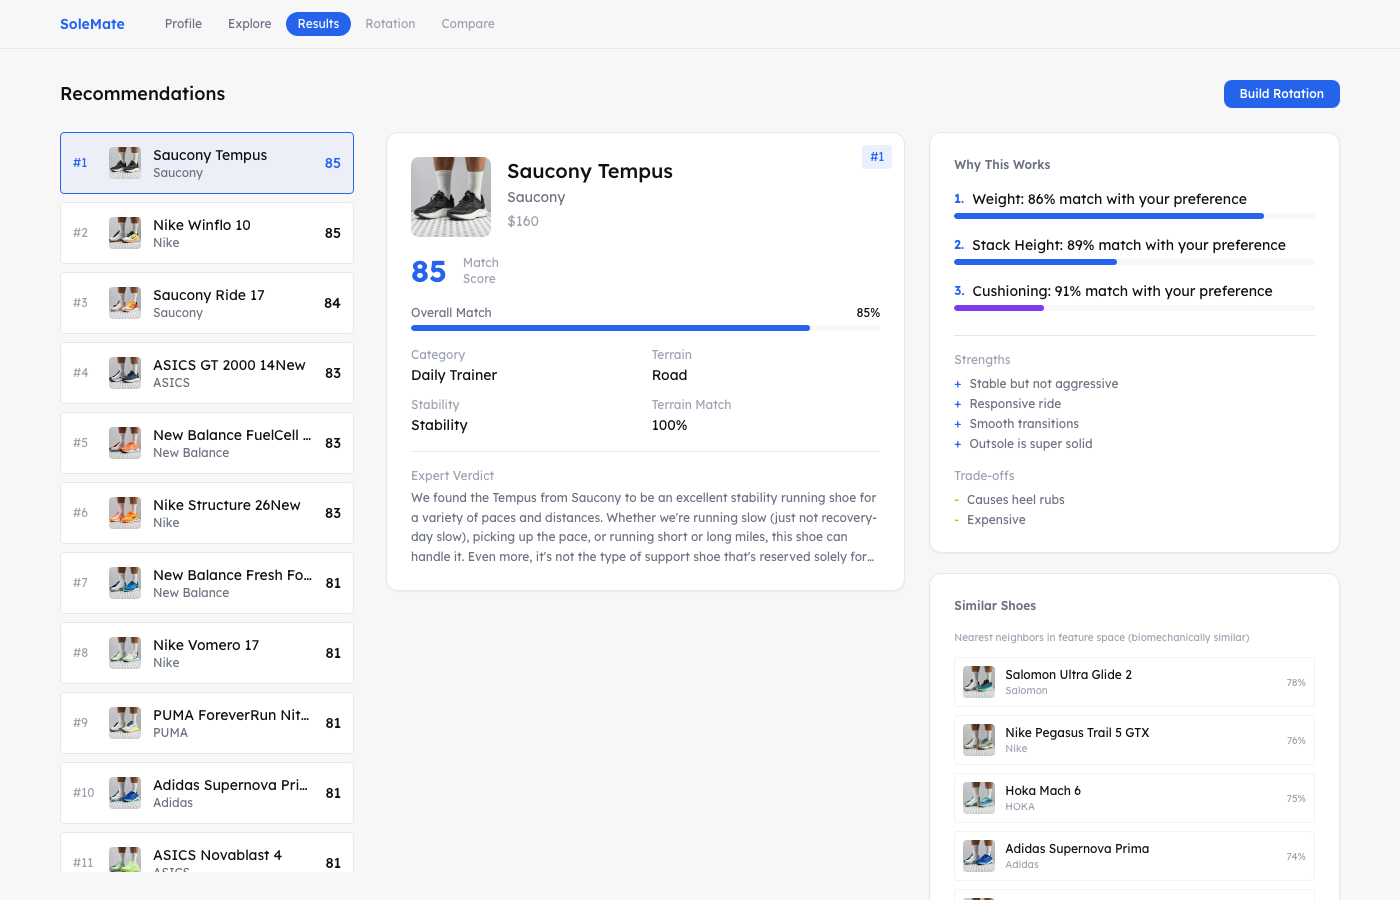Click the #1 rank badge
This screenshot has width=1400, height=900.
pos(877,157)
